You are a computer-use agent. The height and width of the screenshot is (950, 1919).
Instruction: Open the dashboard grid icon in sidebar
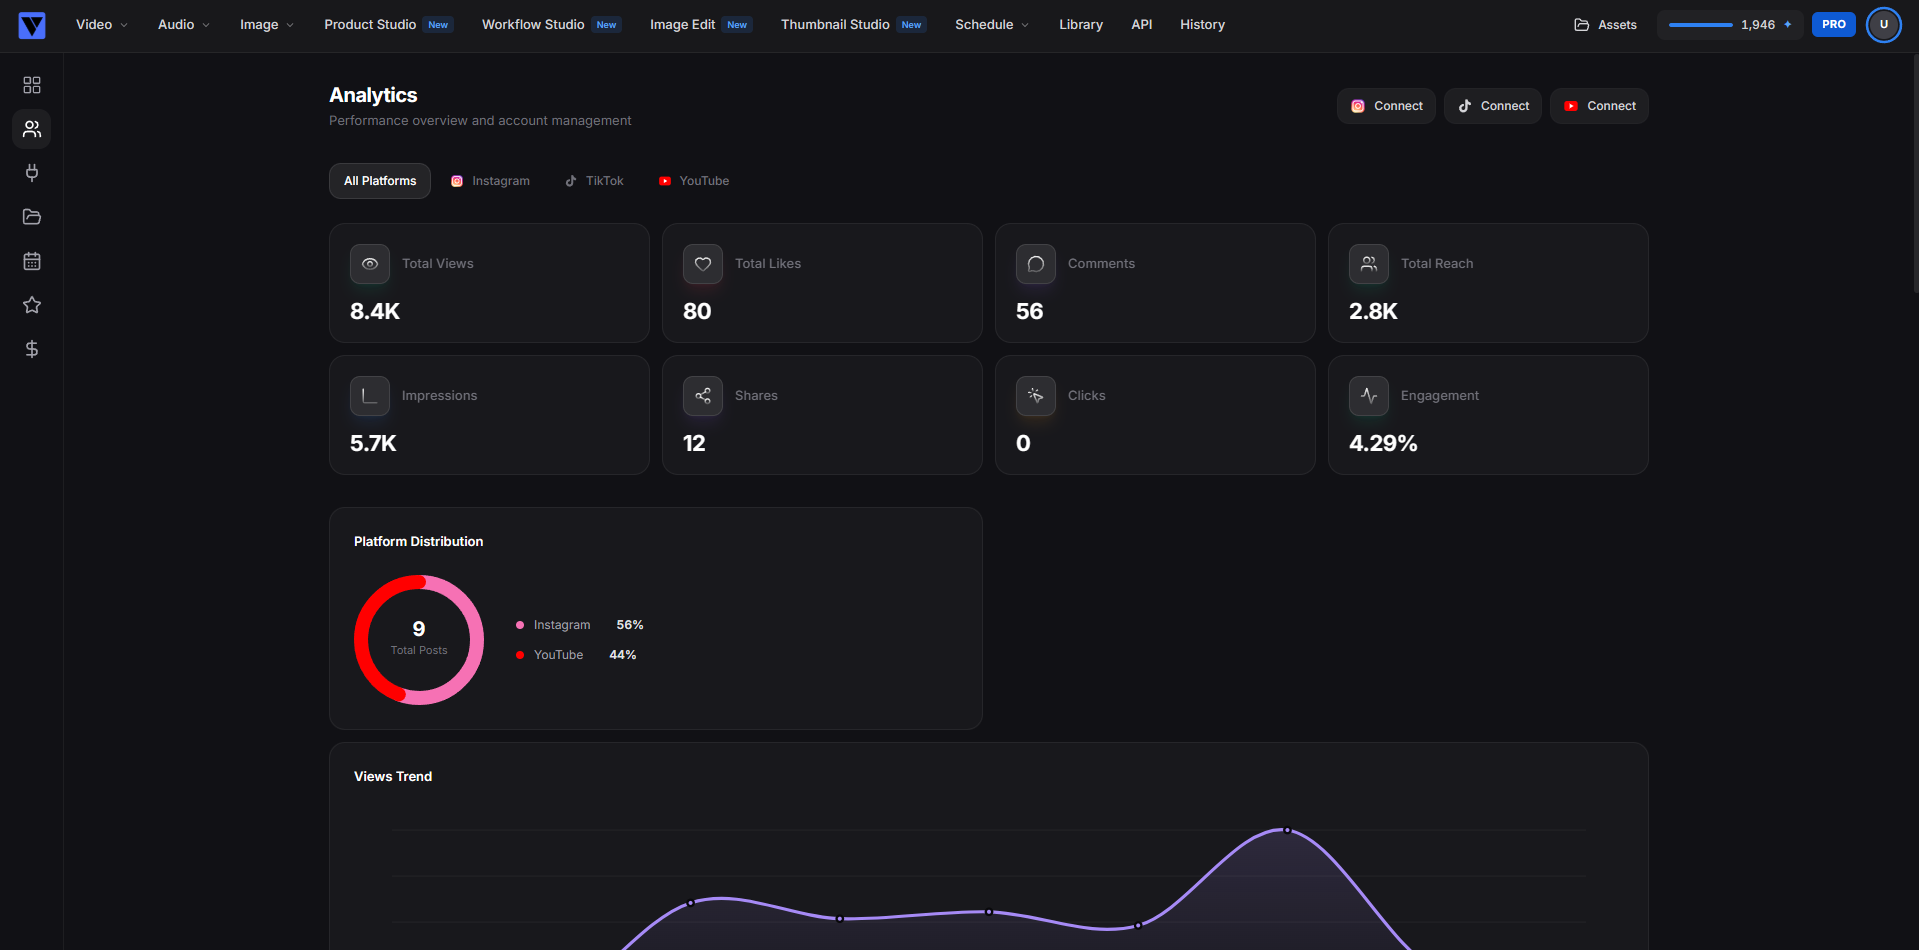point(32,85)
